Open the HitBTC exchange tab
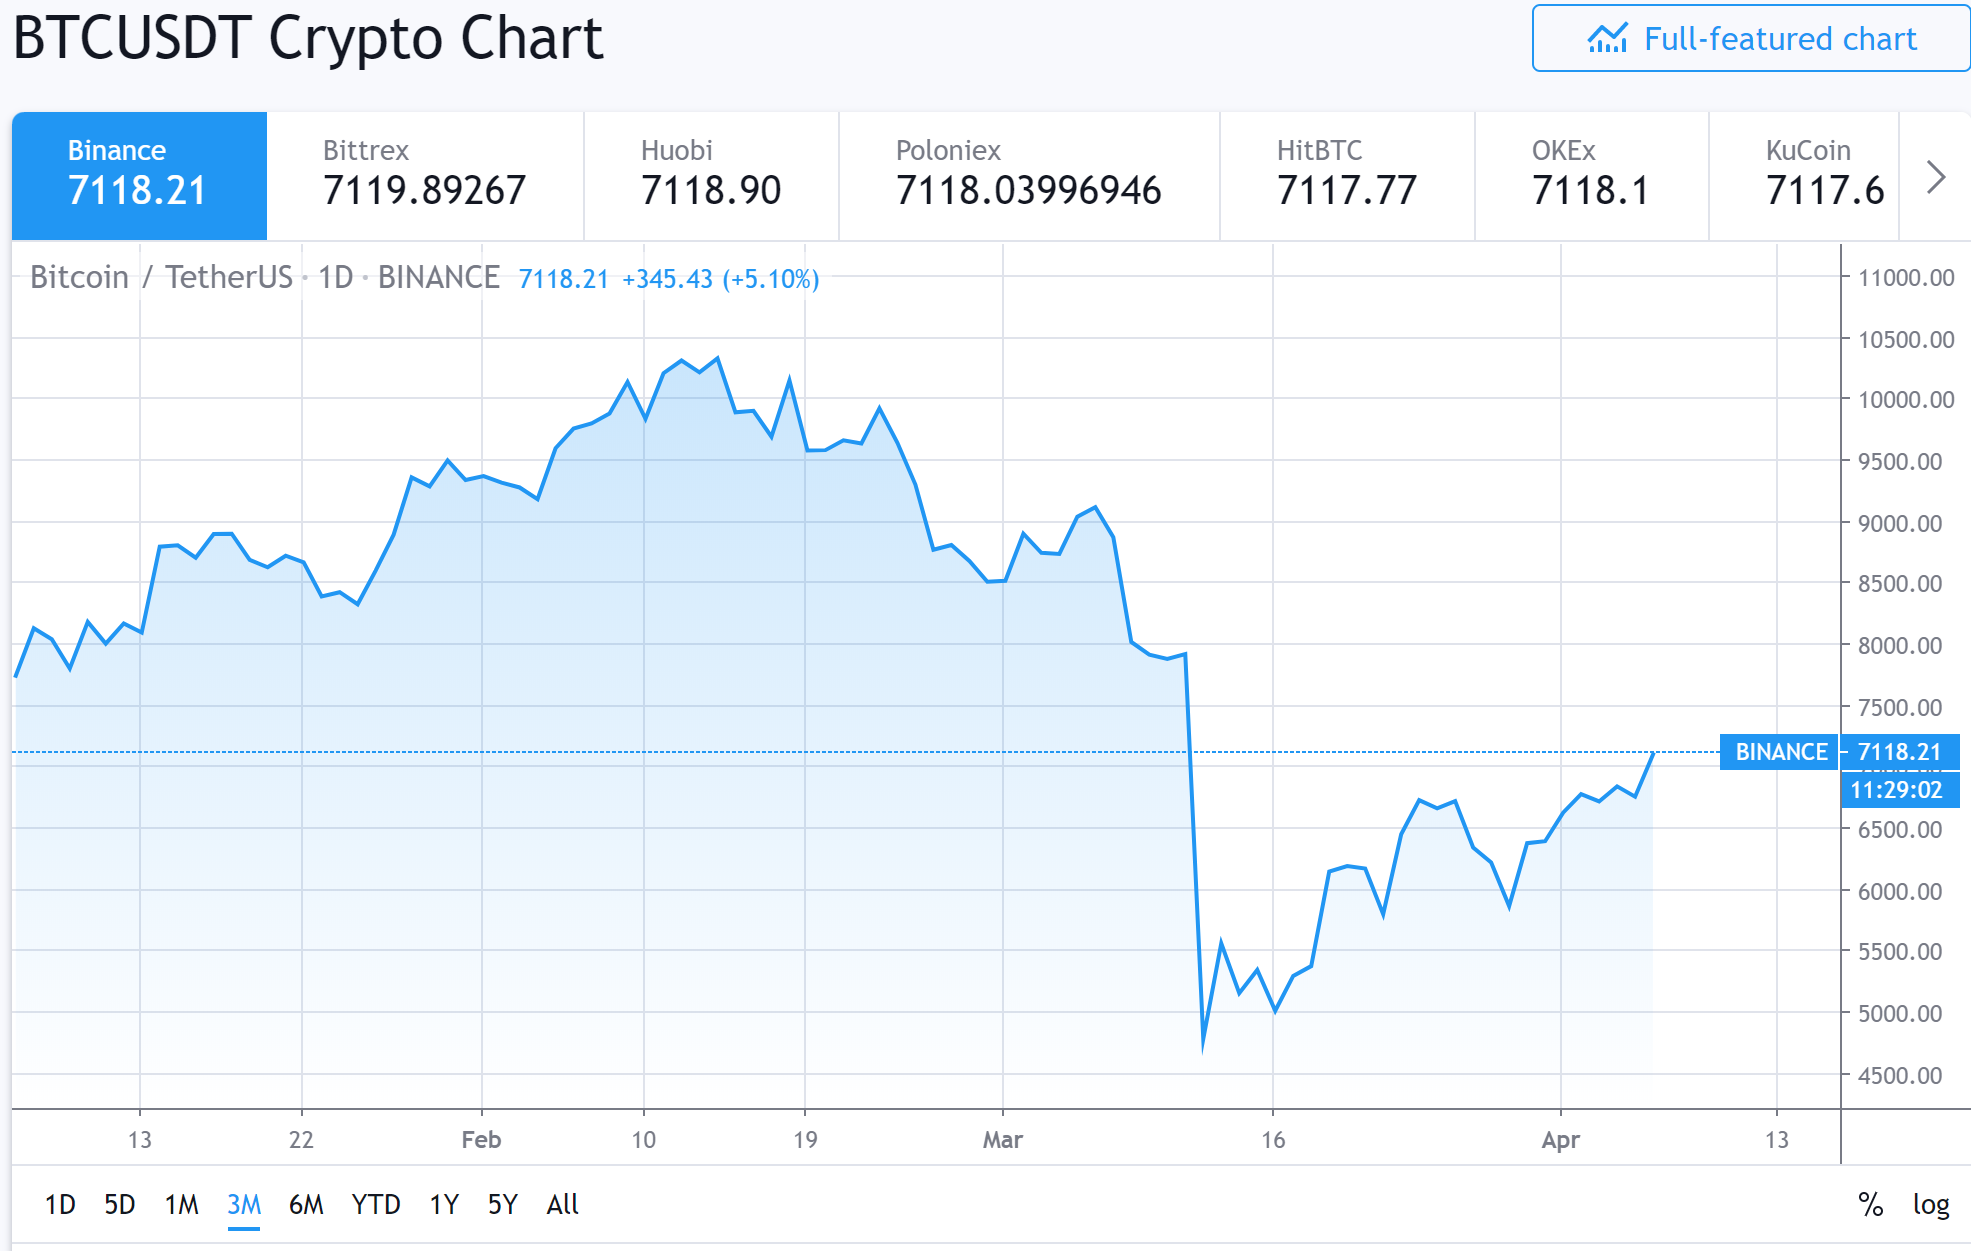Viewport: 1971px width, 1251px height. click(x=1347, y=175)
